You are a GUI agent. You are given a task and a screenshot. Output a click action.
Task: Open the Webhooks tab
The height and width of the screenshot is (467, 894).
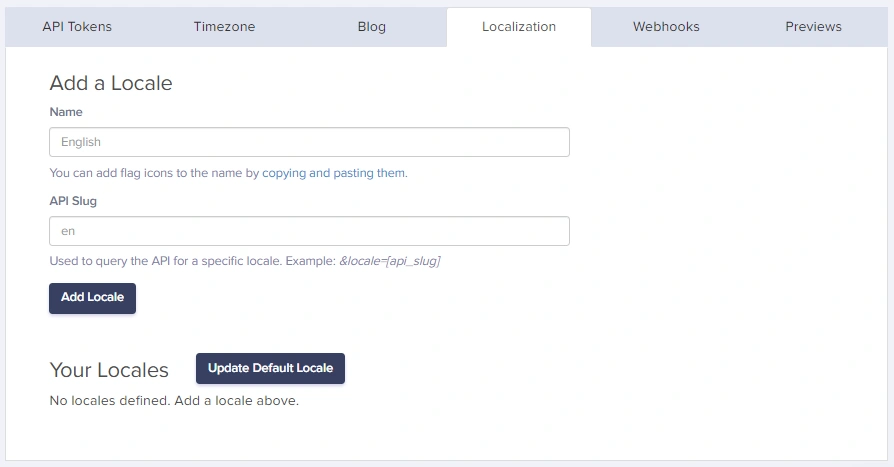click(x=666, y=27)
